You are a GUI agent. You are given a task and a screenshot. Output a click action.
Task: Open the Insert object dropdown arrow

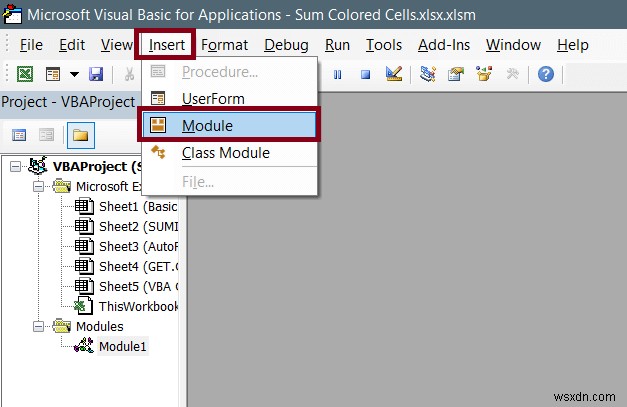74,74
